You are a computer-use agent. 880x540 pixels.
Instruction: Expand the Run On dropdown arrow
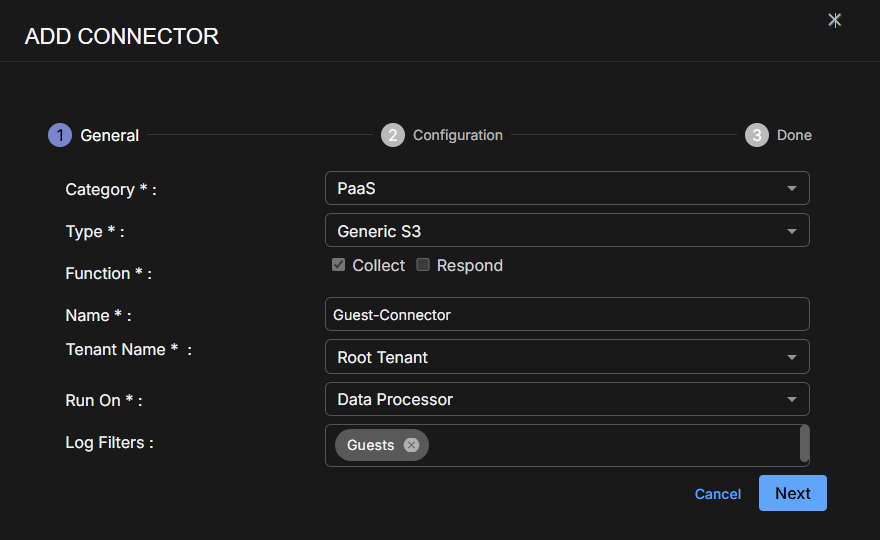(791, 400)
